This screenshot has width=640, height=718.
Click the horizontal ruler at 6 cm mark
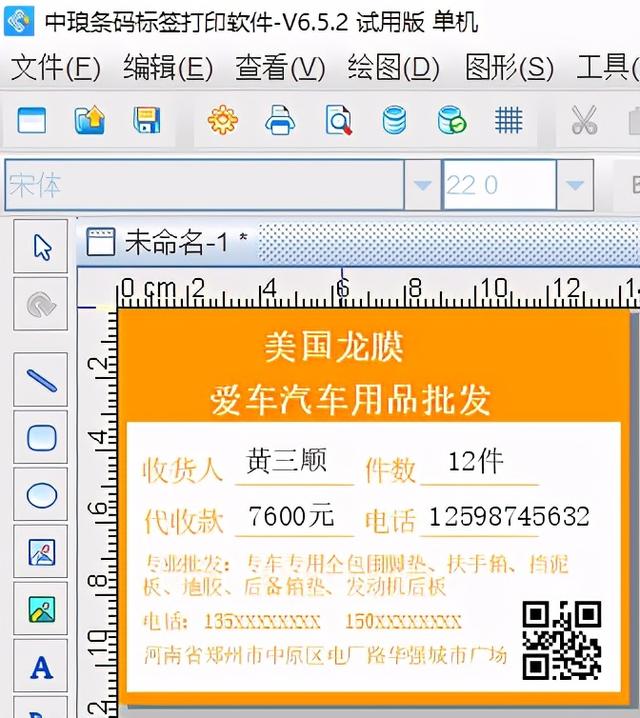pyautogui.click(x=342, y=288)
